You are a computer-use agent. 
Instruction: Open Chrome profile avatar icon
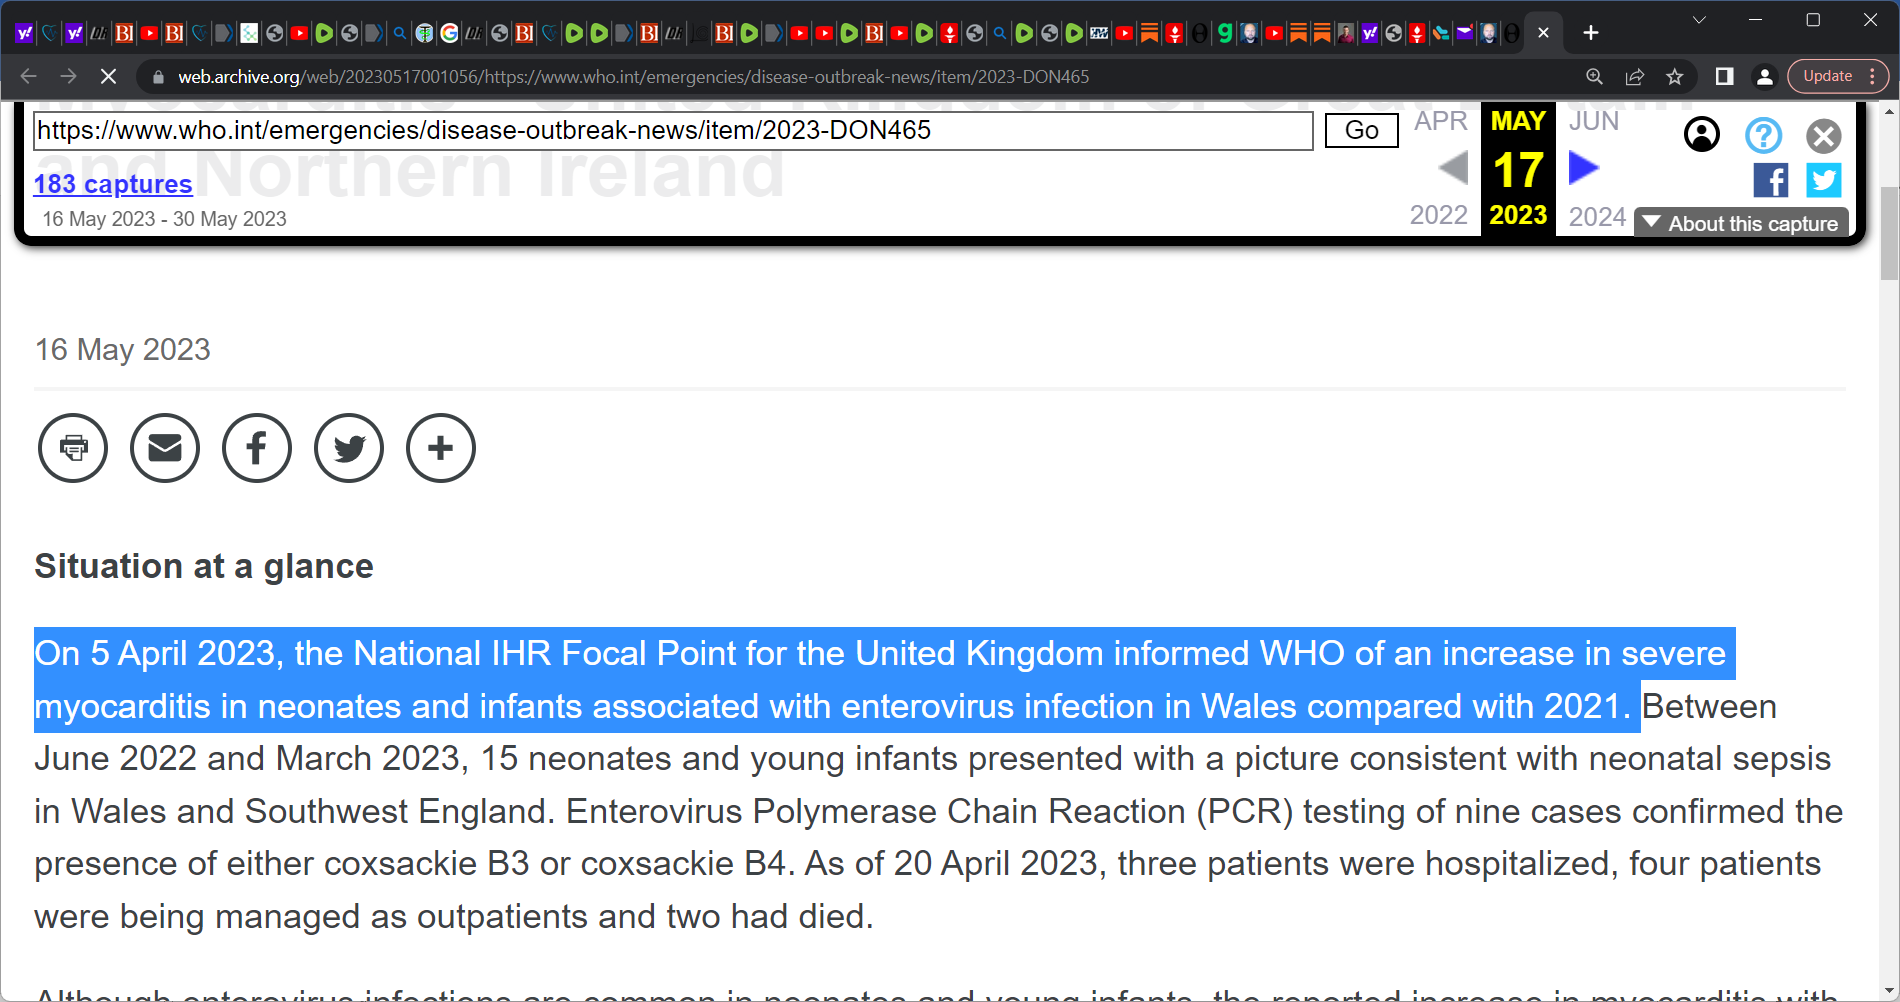coord(1765,76)
